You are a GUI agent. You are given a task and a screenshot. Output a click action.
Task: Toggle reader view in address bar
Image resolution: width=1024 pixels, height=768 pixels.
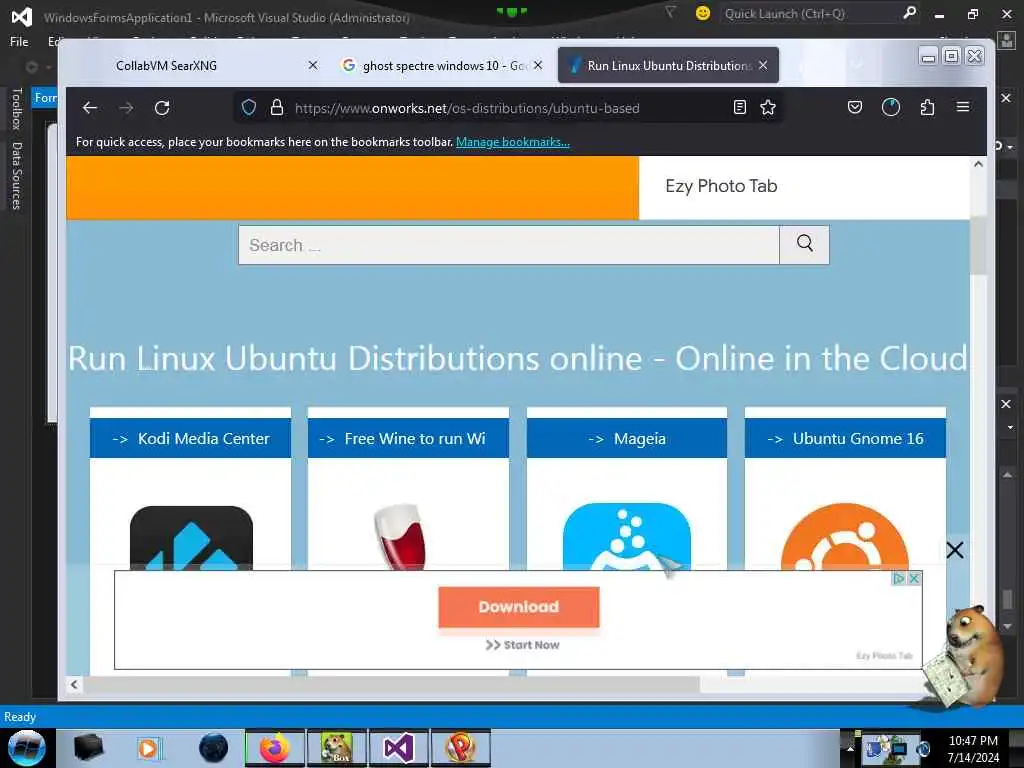pos(739,107)
